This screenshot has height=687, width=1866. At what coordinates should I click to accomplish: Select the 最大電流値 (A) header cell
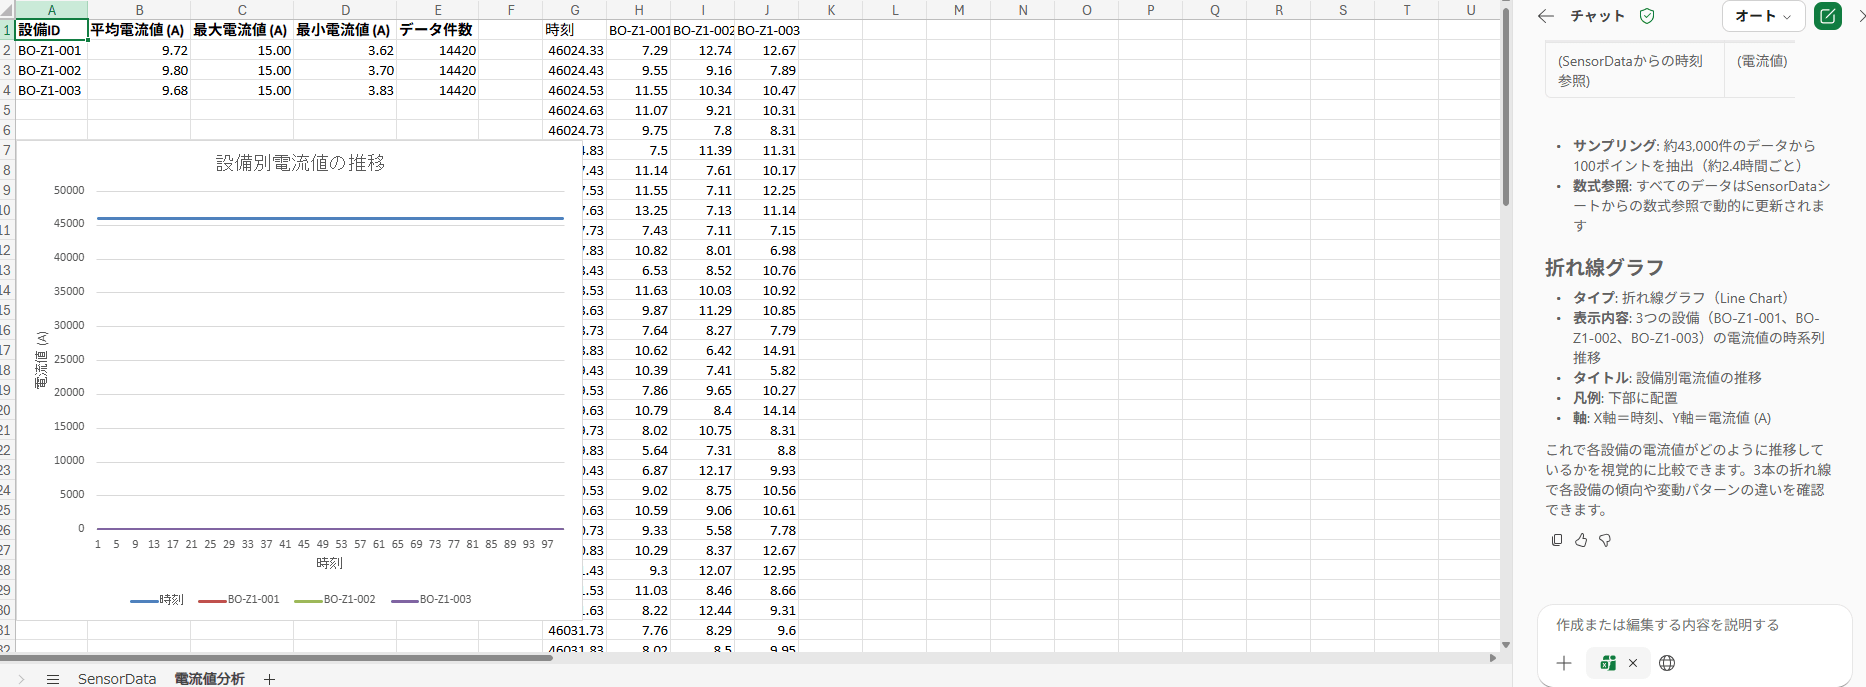click(x=242, y=30)
